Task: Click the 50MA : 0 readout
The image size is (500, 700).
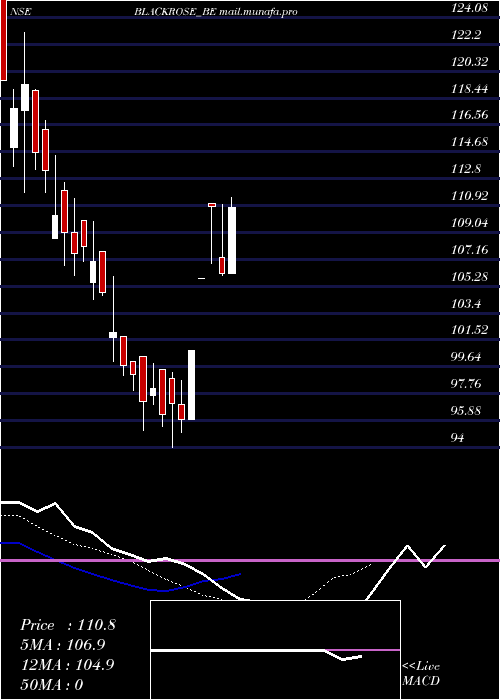Action: pyautogui.click(x=52, y=684)
